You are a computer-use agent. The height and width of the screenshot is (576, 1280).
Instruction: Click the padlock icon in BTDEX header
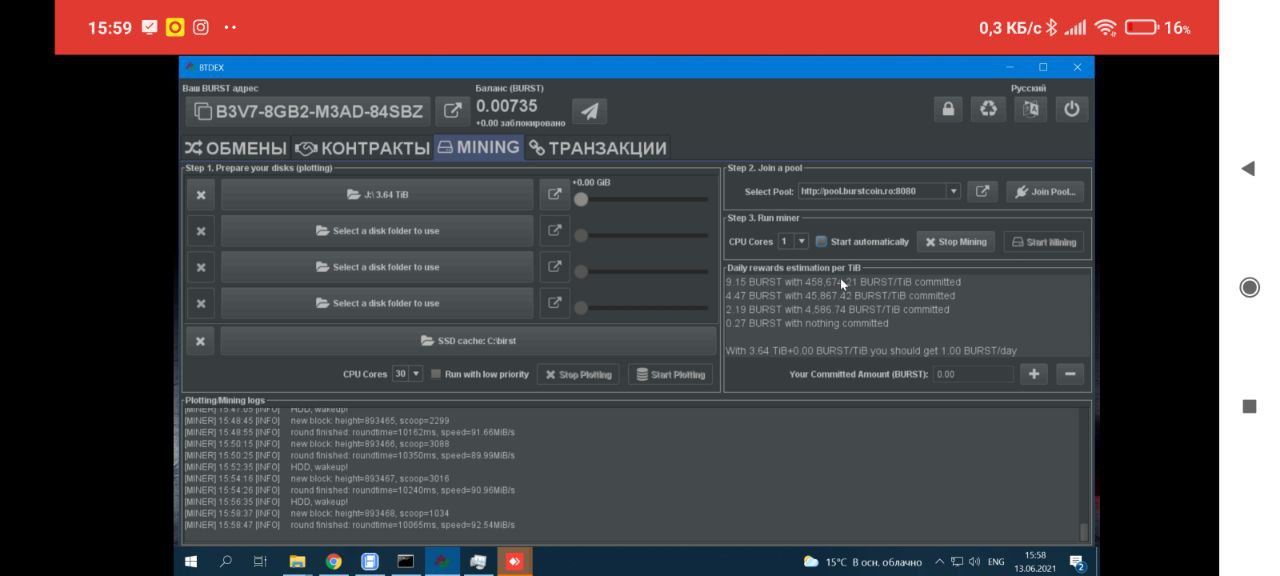pos(948,109)
